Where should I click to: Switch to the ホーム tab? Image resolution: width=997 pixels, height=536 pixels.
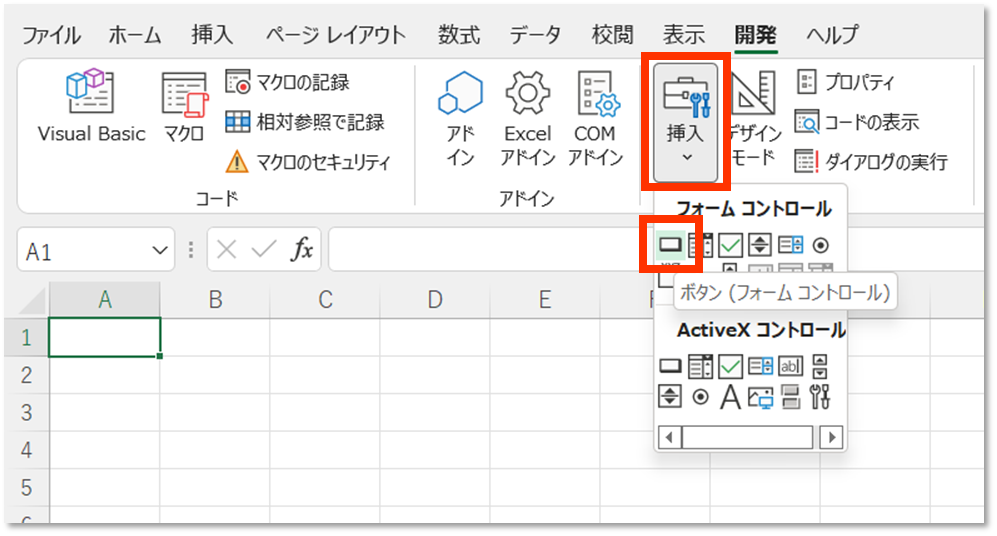[134, 35]
